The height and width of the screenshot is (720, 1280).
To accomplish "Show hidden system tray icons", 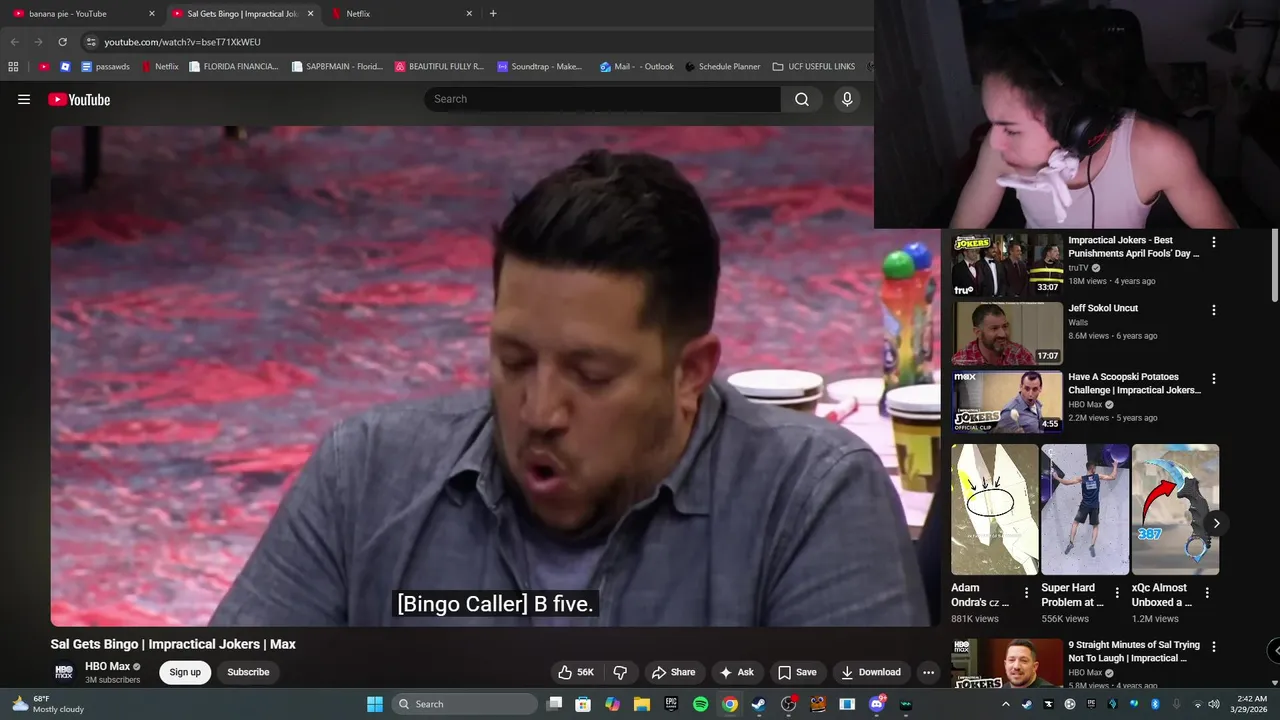I will [1006, 704].
